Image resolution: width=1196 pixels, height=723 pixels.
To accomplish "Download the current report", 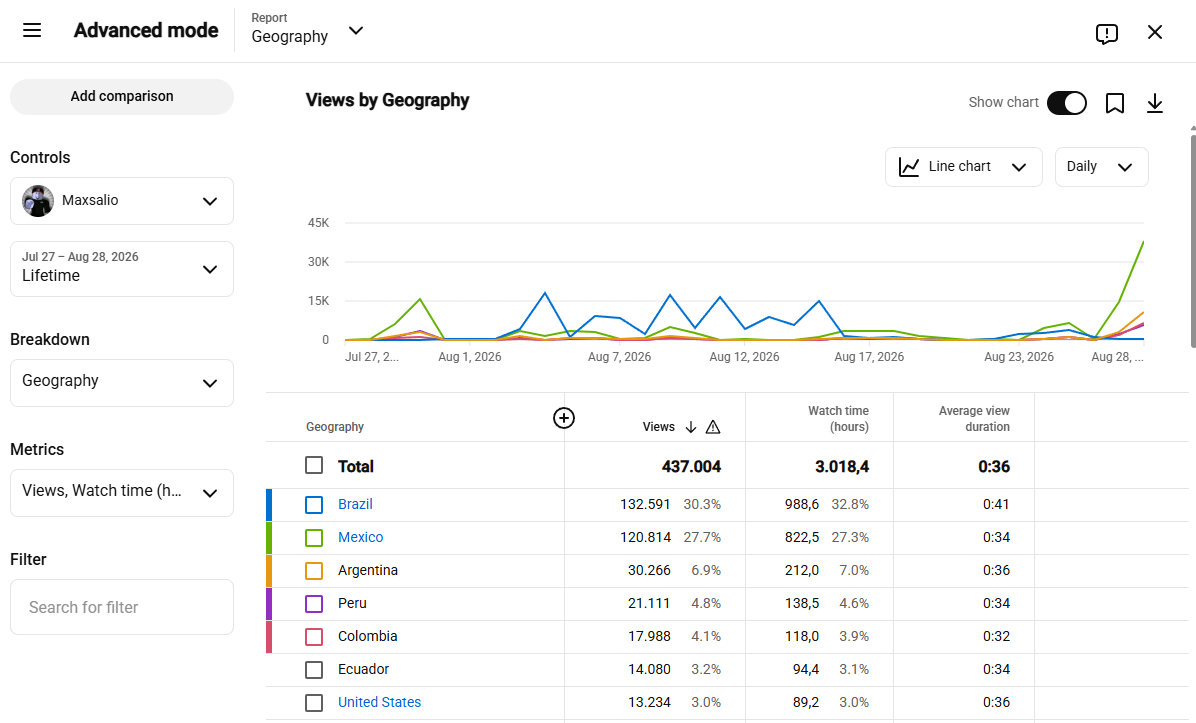I will pos(1155,103).
